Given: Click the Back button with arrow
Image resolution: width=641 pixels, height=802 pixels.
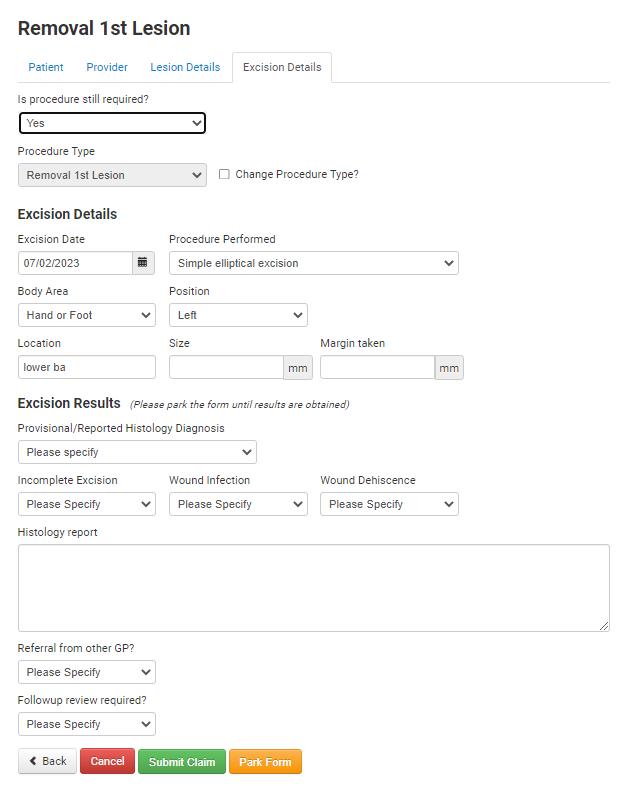Looking at the screenshot, I should [48, 761].
